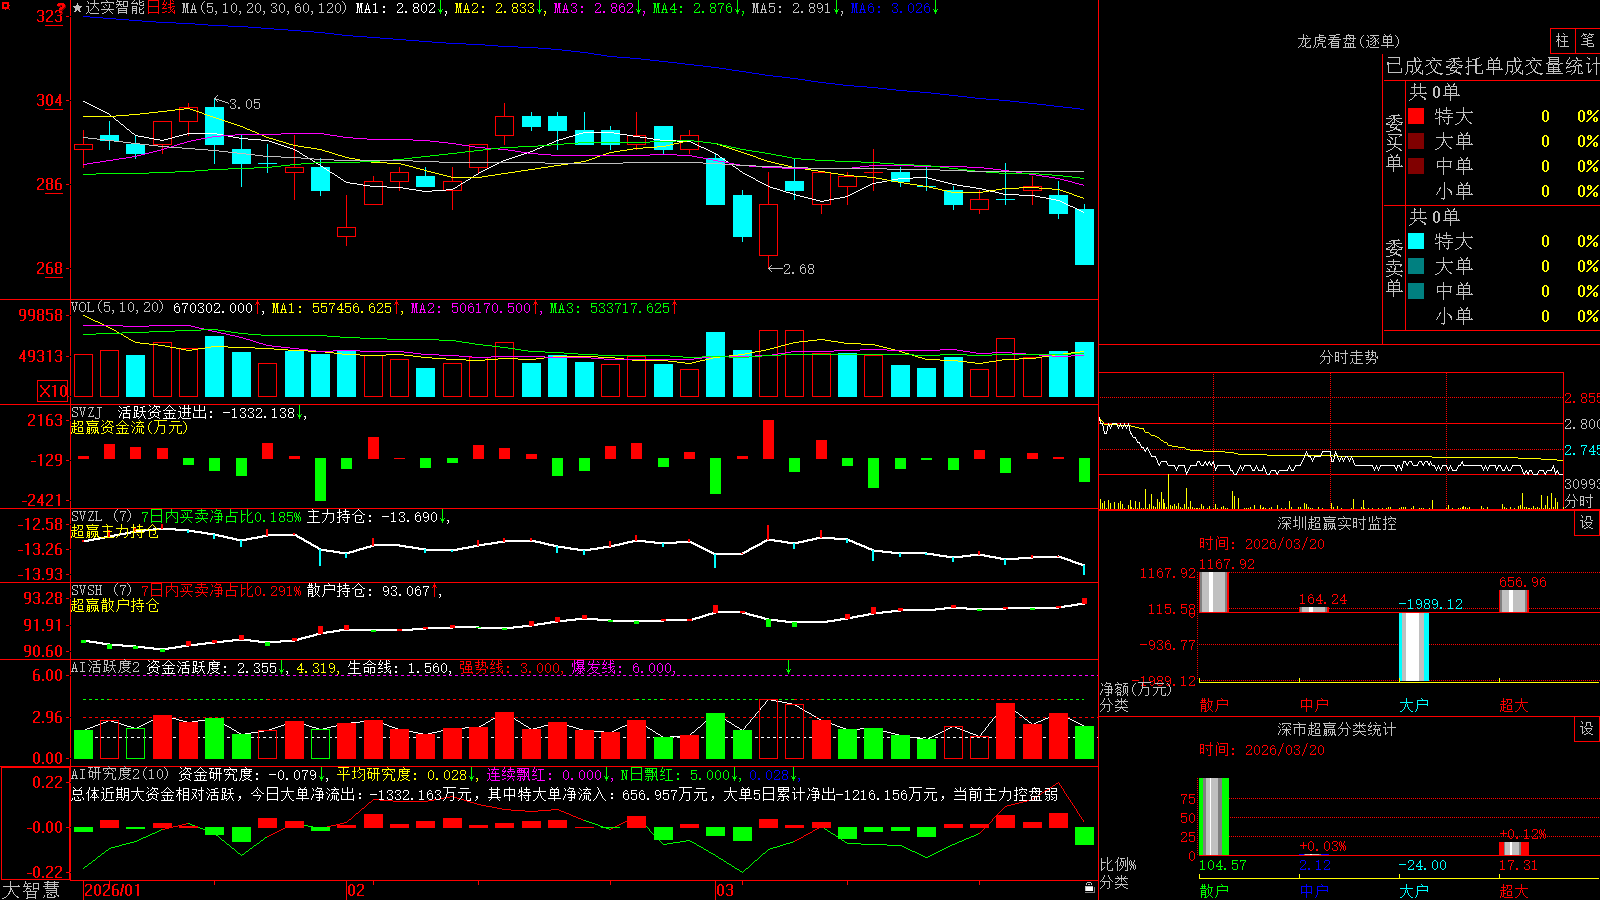The width and height of the screenshot is (1600, 900).
Task: Click the red 特大 buy-order color swatch
Action: pos(1416,116)
